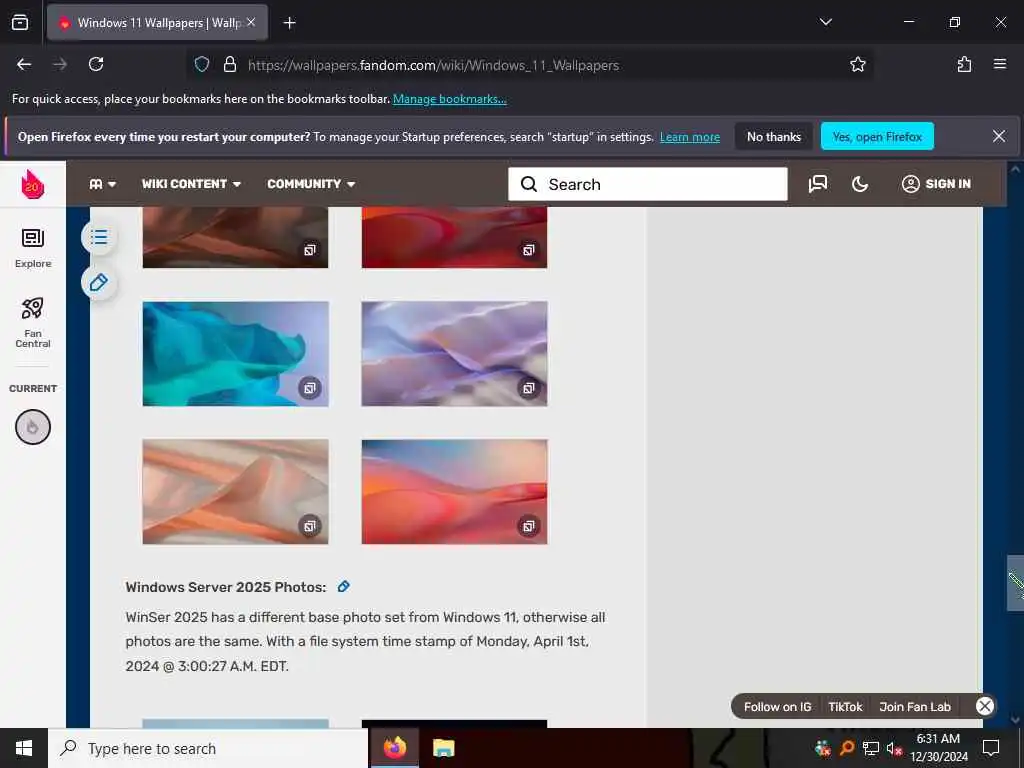1024x768 pixels.
Task: Bookmark this page with the star icon
Action: tap(857, 64)
